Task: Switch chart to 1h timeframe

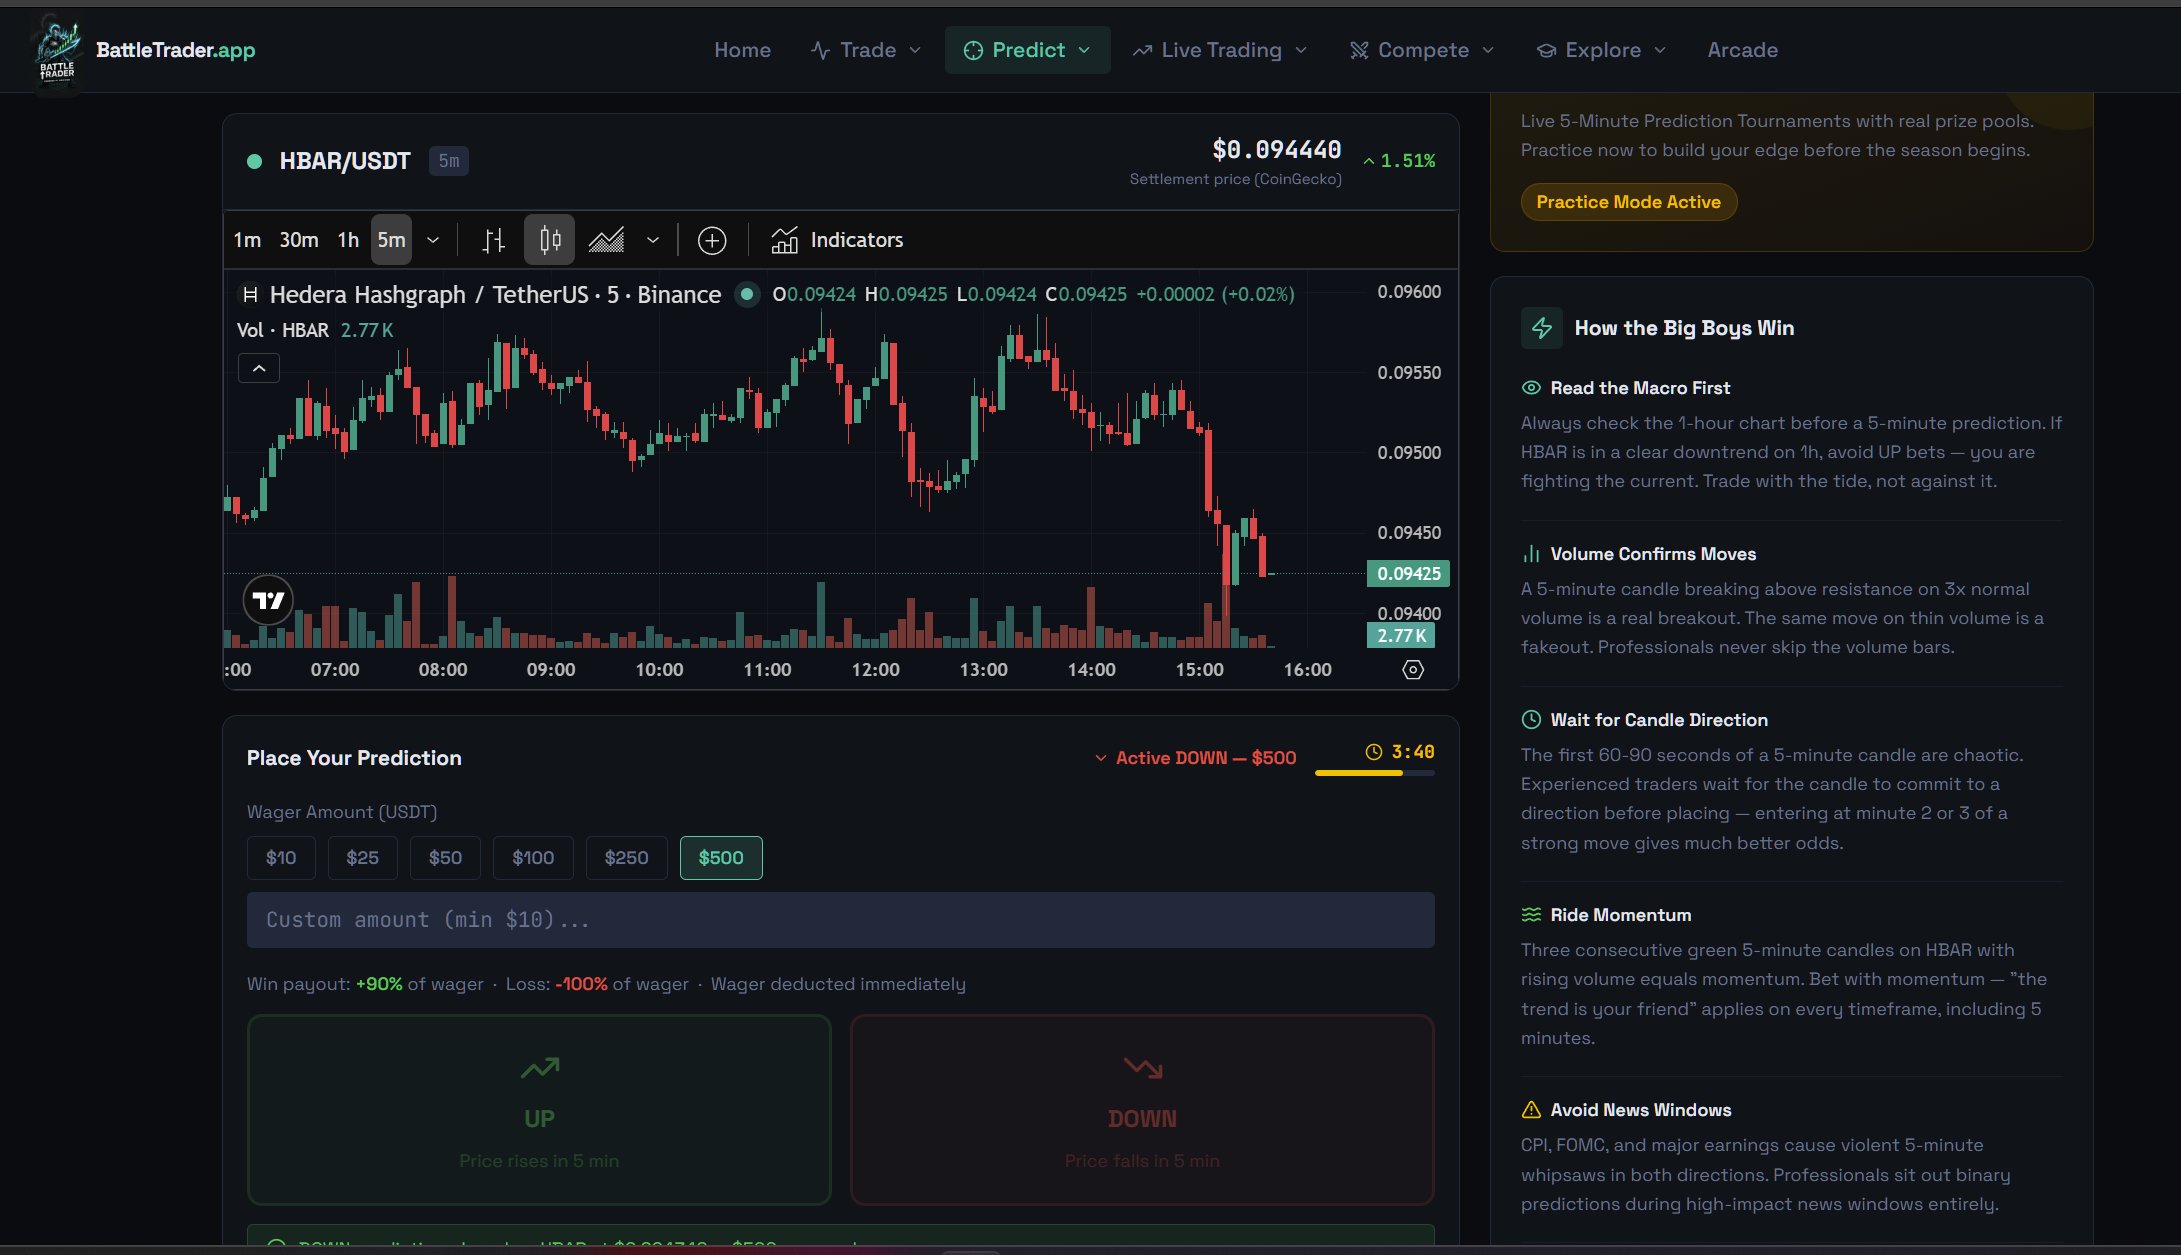Action: click(x=347, y=240)
